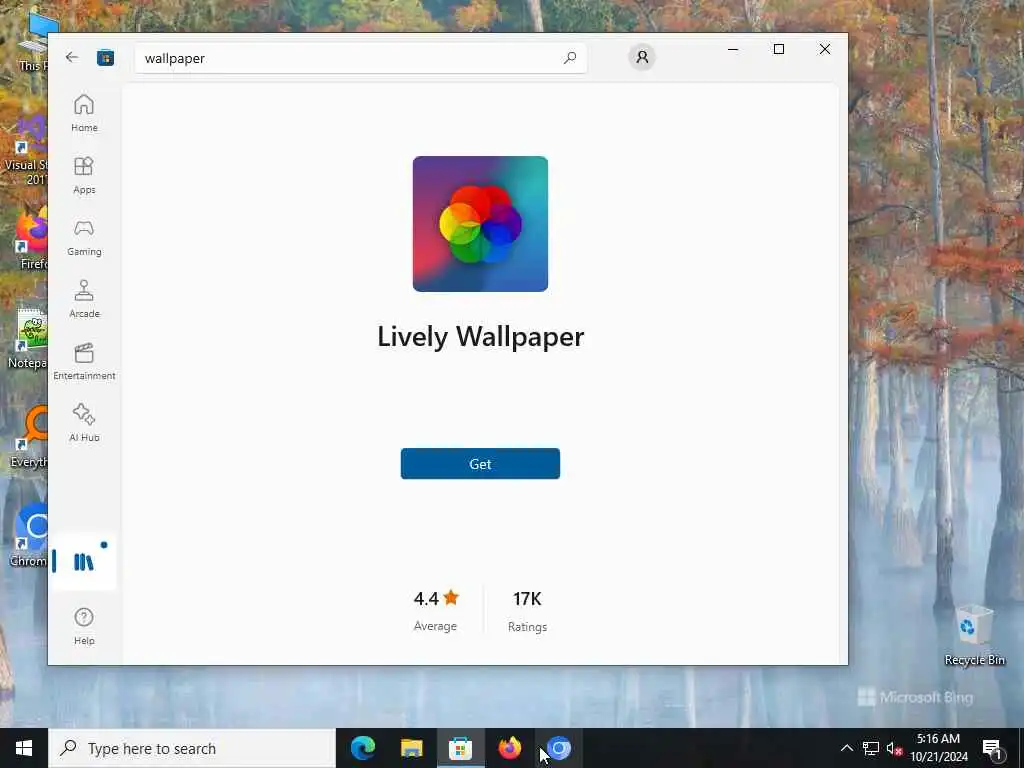Screen dimensions: 1024x768
Task: Open the Arcade section in sidebar
Action: [84, 299]
